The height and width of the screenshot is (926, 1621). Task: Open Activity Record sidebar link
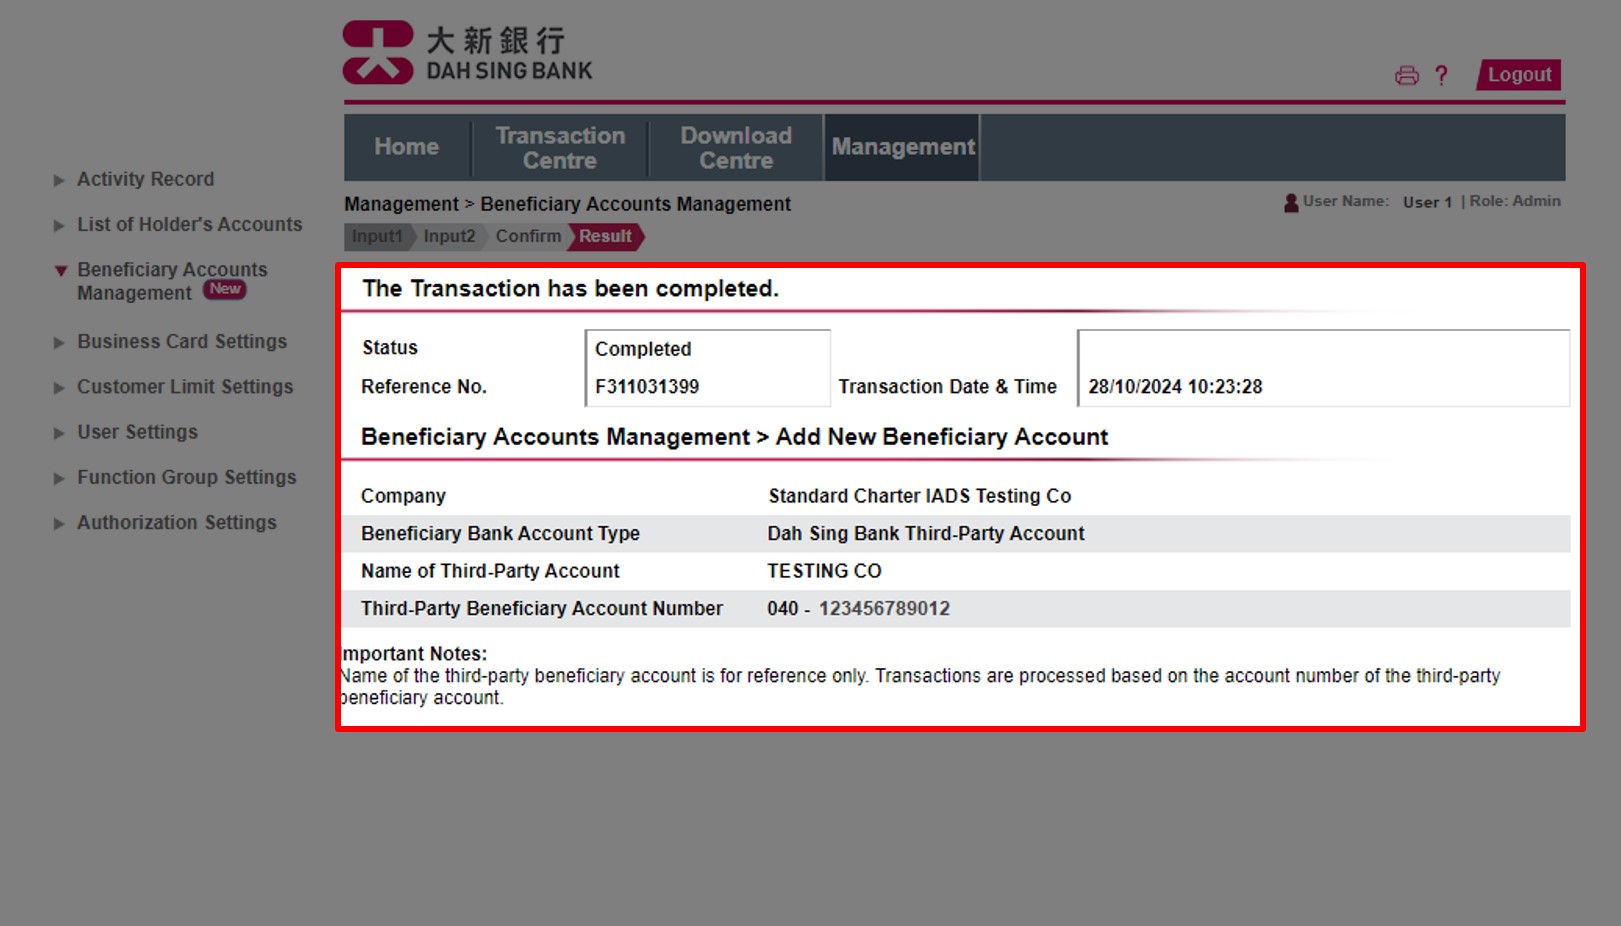146,179
